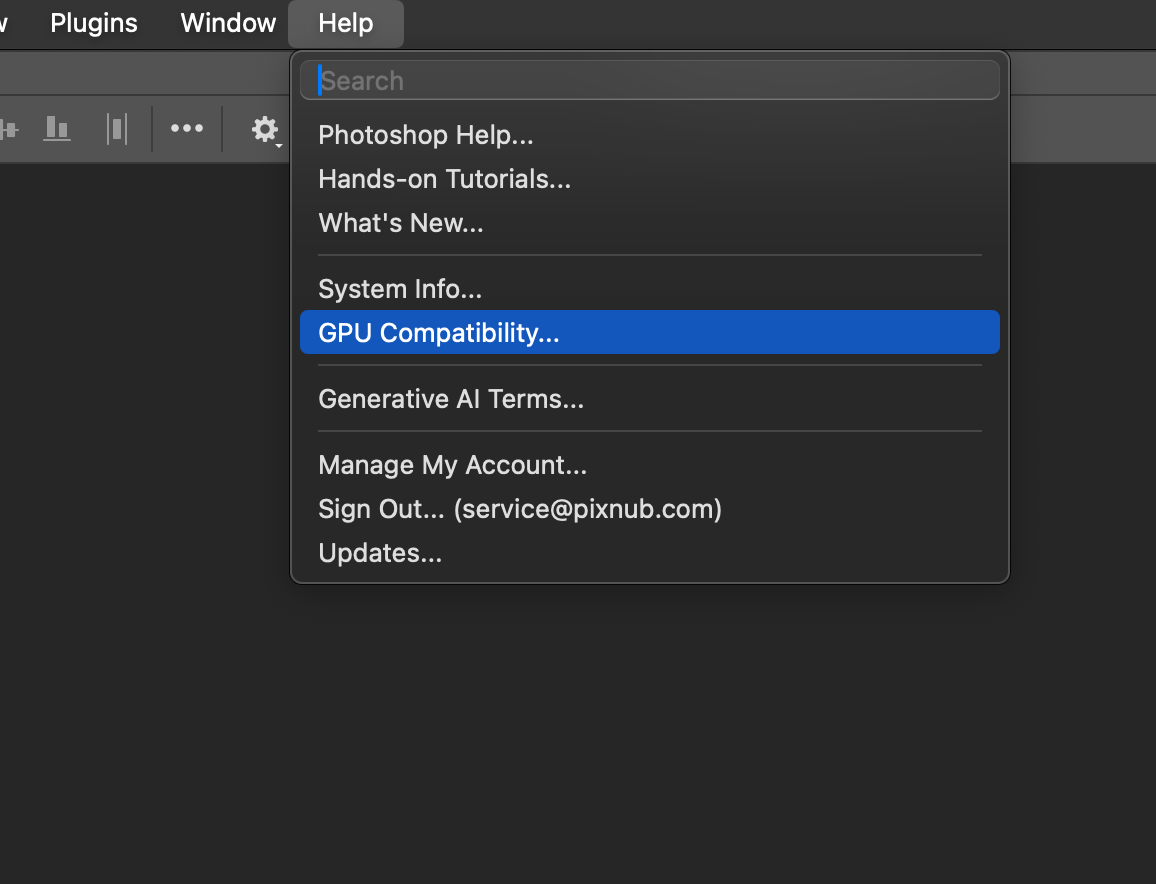1156x884 pixels.
Task: Open the gear settings dropdown in options bar
Action: point(265,129)
